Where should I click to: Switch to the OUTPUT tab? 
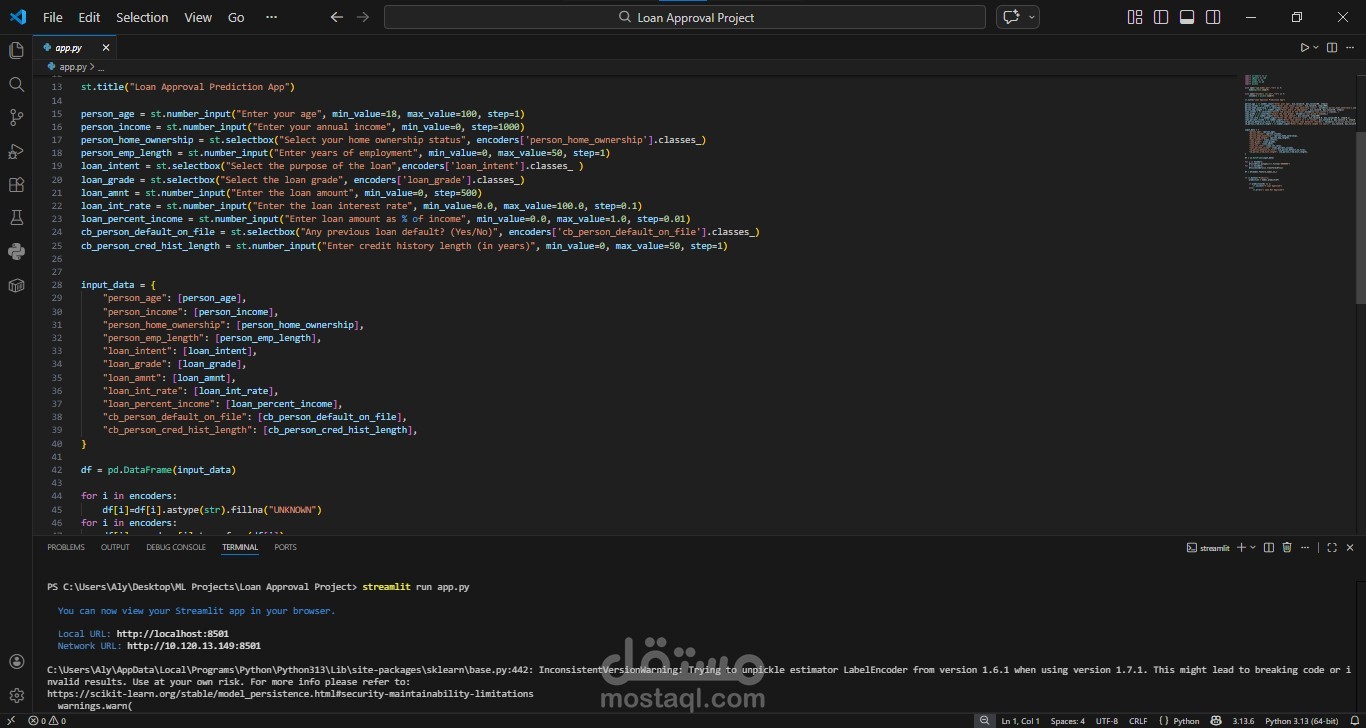click(x=115, y=547)
